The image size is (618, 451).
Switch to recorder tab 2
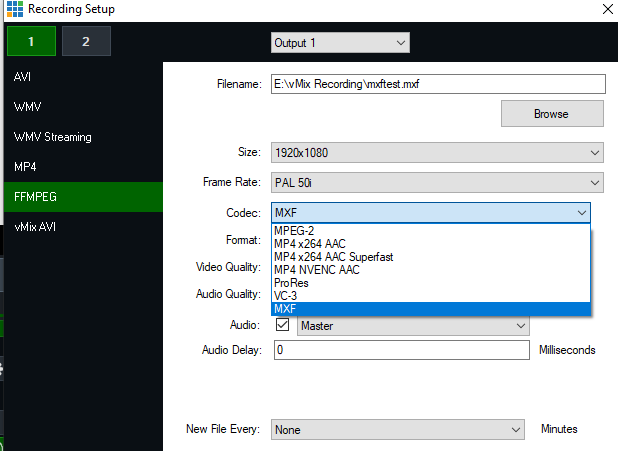click(x=86, y=42)
